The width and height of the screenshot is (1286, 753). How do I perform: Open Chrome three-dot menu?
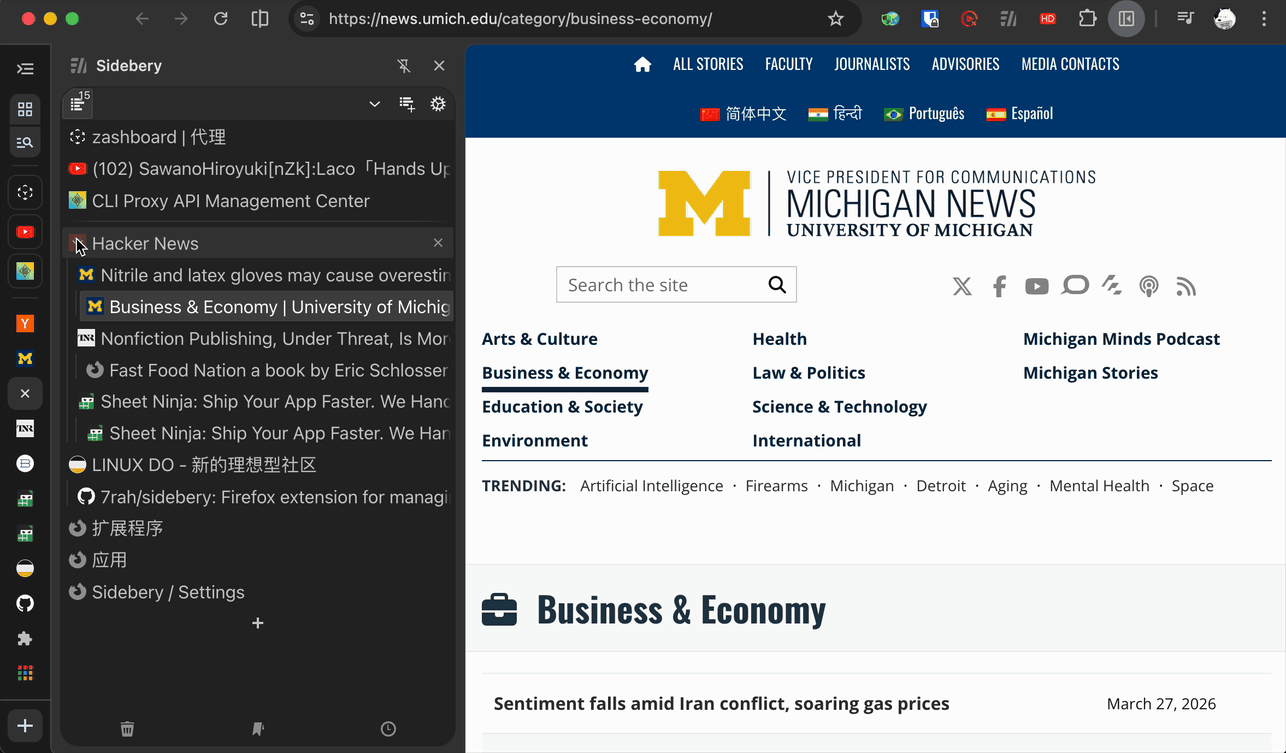[x=1262, y=19]
